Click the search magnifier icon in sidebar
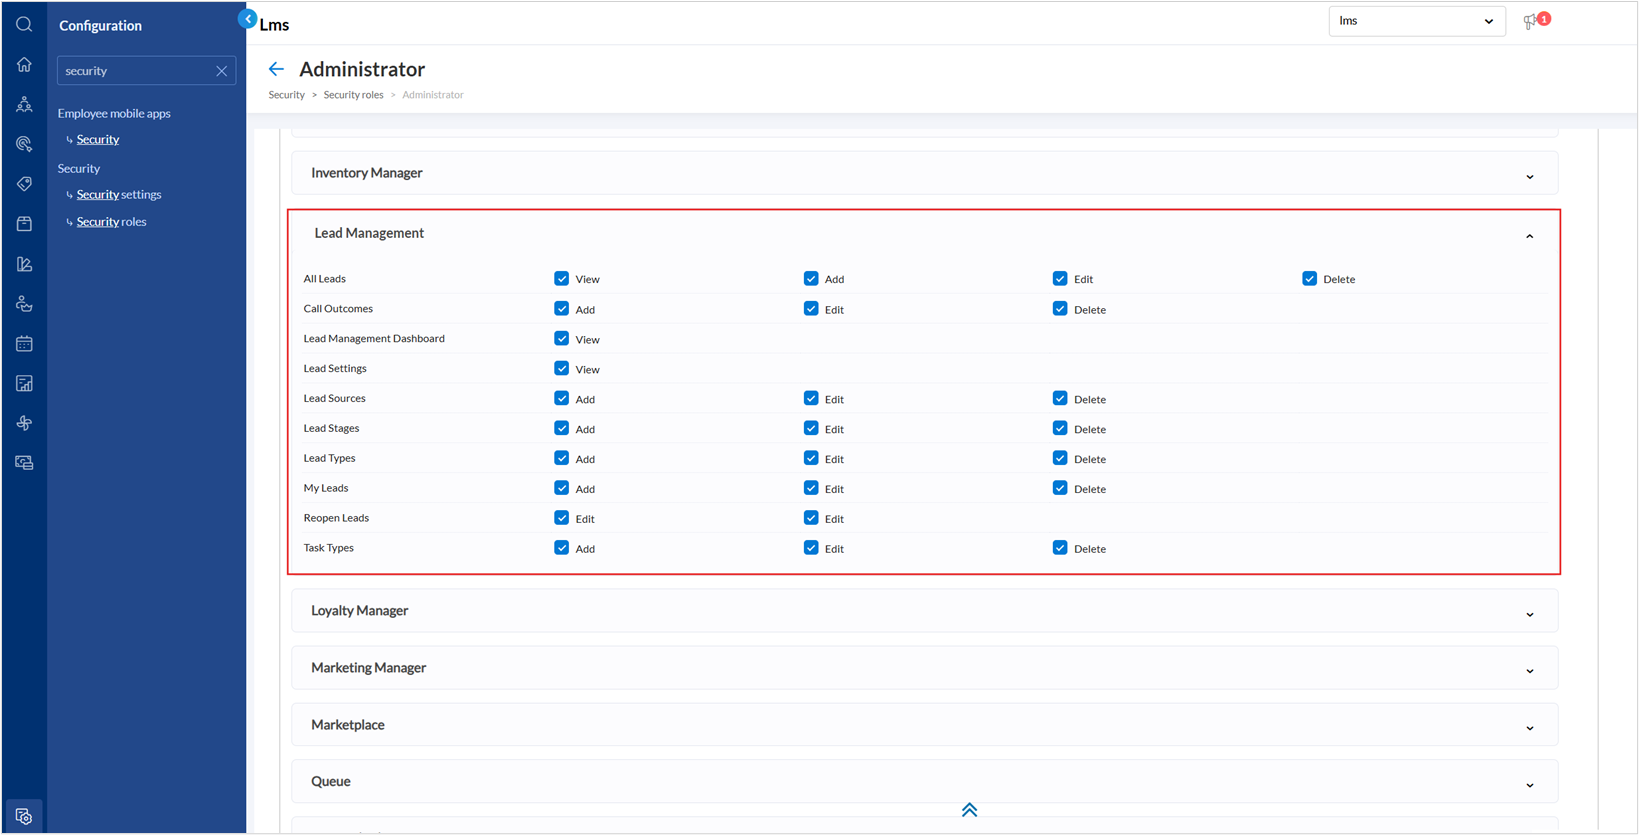Viewport: 1639px width, 835px height. pyautogui.click(x=24, y=25)
